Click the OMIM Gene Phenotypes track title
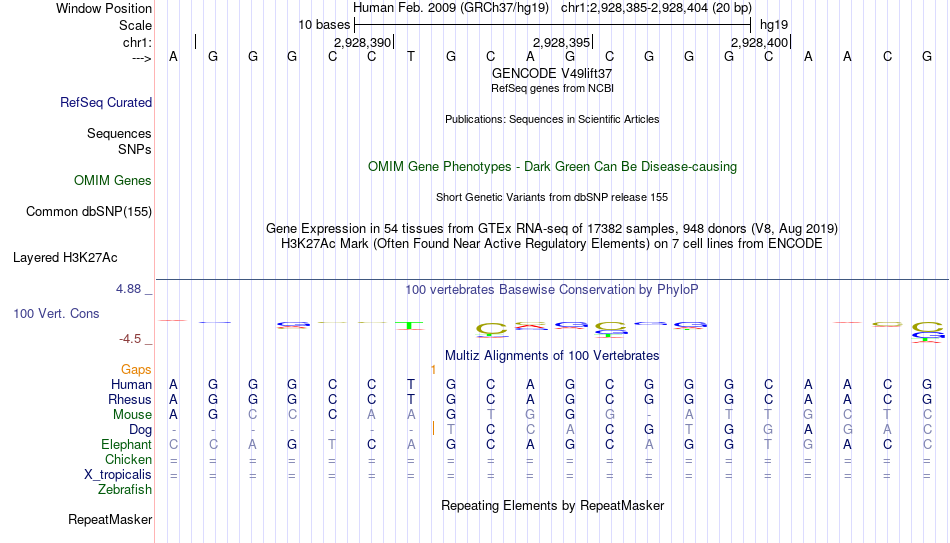The width and height of the screenshot is (950, 543). [552, 167]
